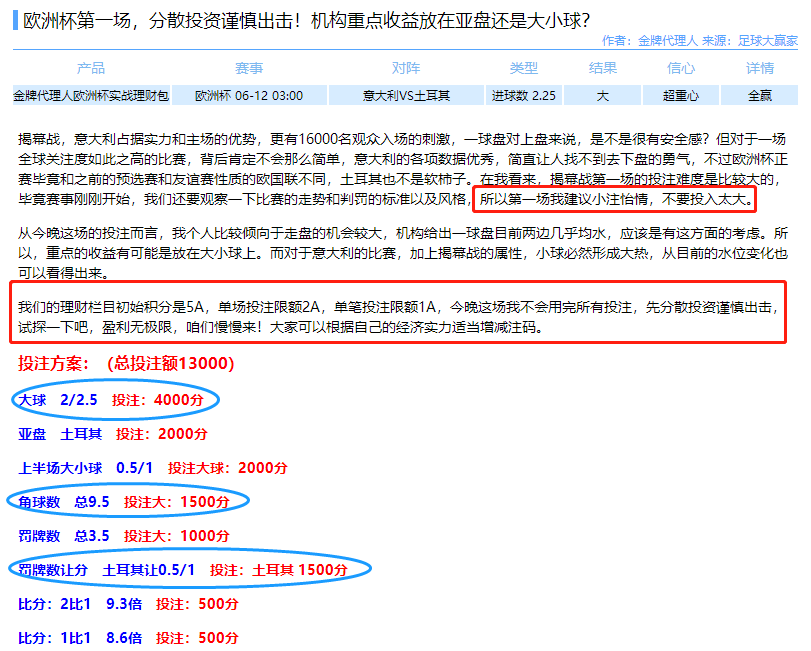Click the line 大球 2/2.5 投注：4000分

(111, 400)
